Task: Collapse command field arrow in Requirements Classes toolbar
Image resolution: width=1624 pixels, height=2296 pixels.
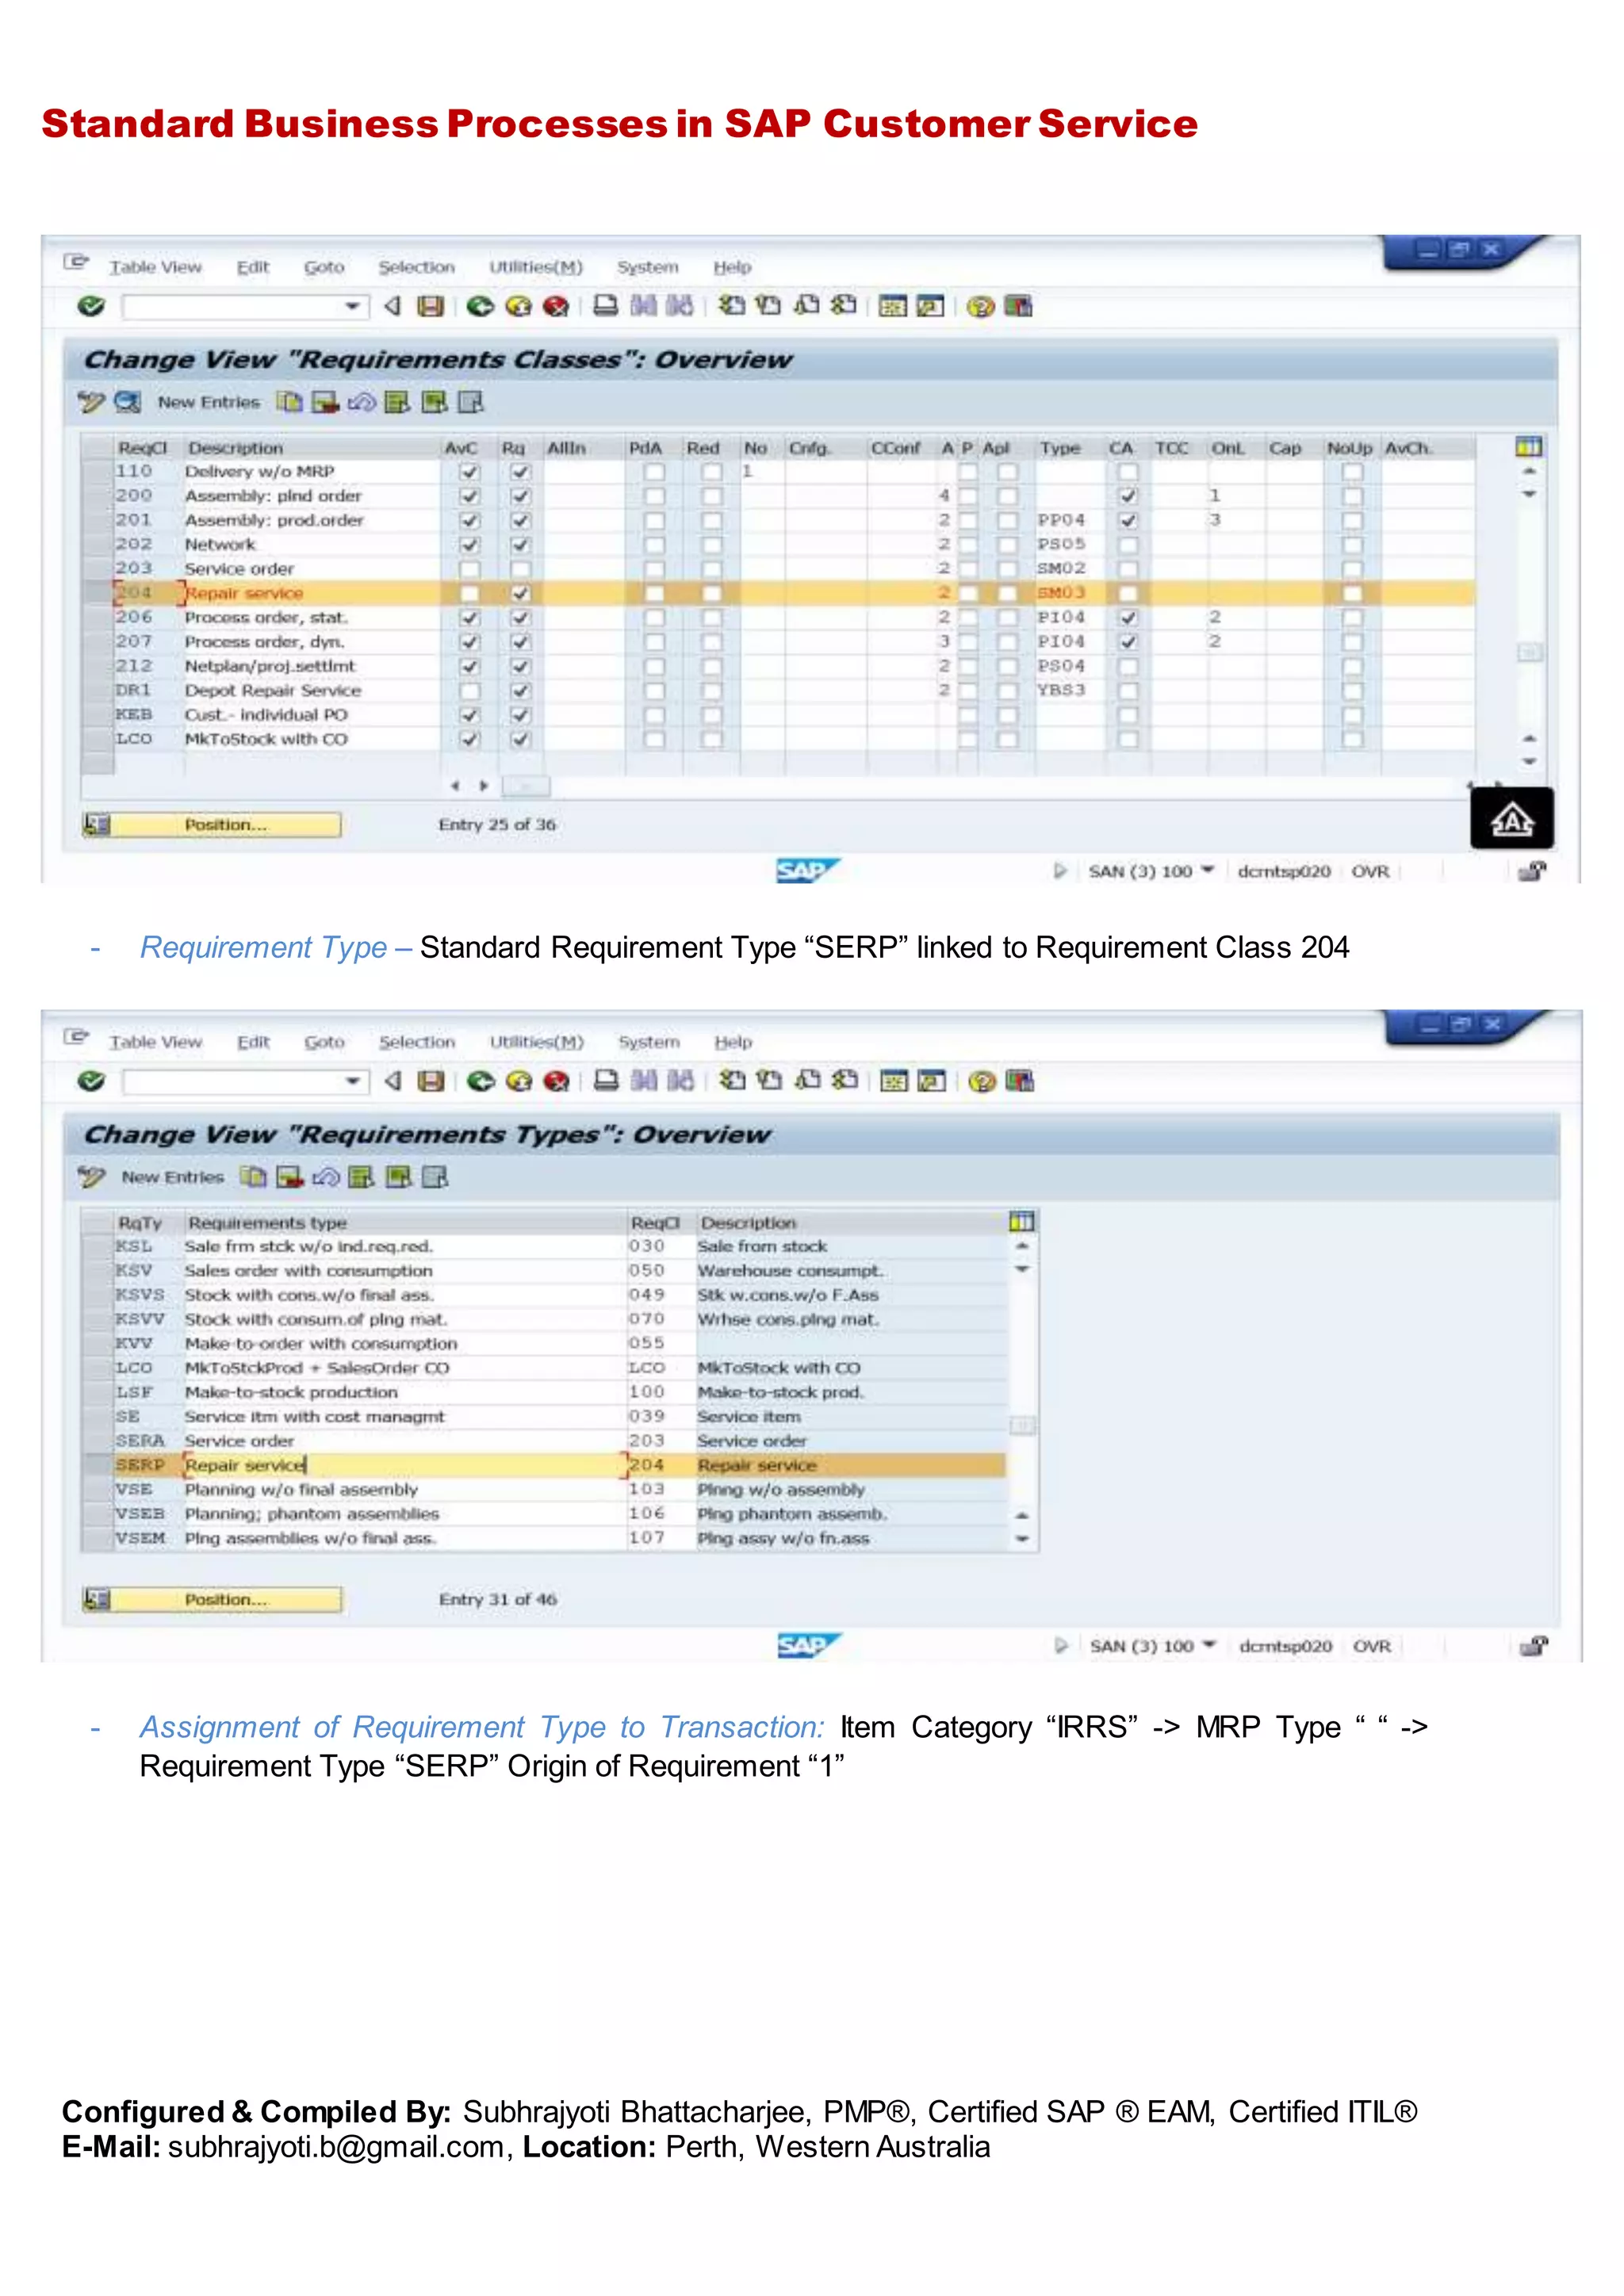Action: 393,306
